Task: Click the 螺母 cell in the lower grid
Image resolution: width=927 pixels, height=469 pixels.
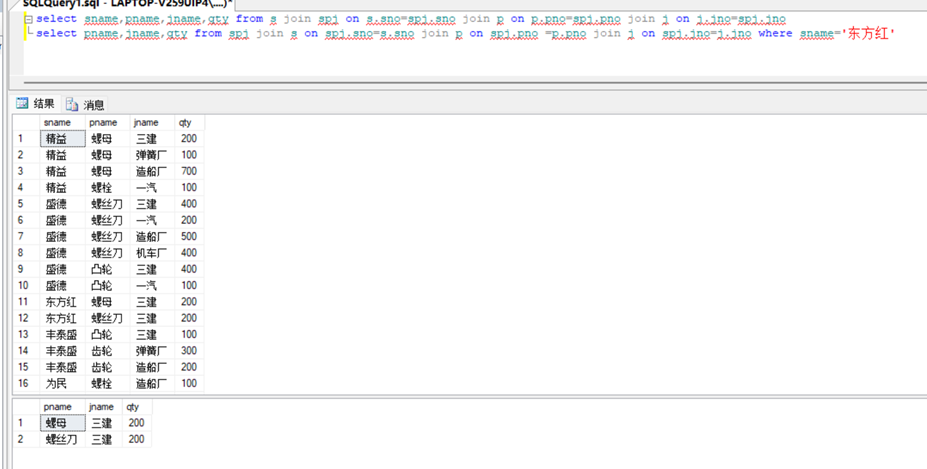Action: pyautogui.click(x=63, y=423)
